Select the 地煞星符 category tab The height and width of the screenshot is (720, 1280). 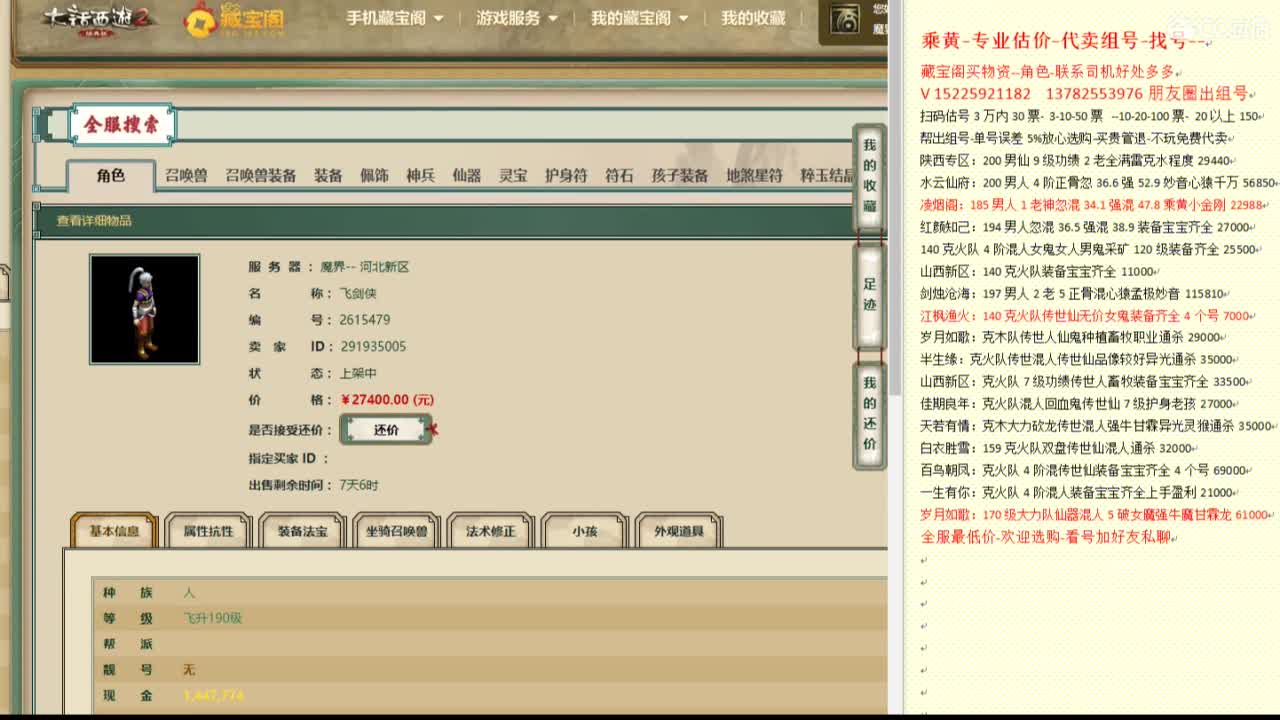754,176
